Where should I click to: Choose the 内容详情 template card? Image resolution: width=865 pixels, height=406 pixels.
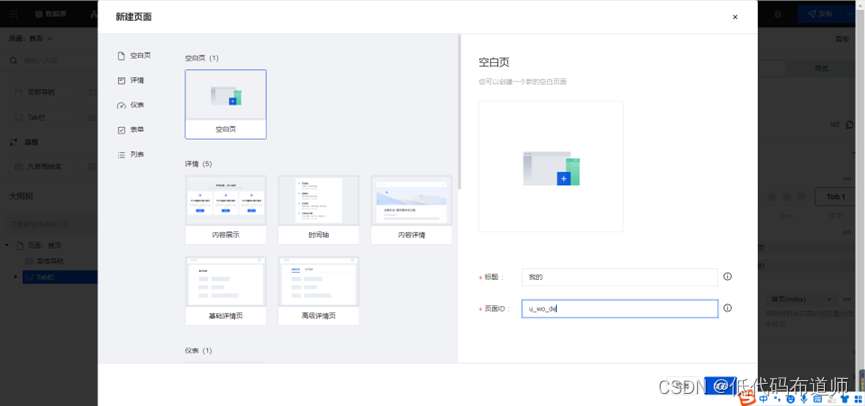point(411,210)
